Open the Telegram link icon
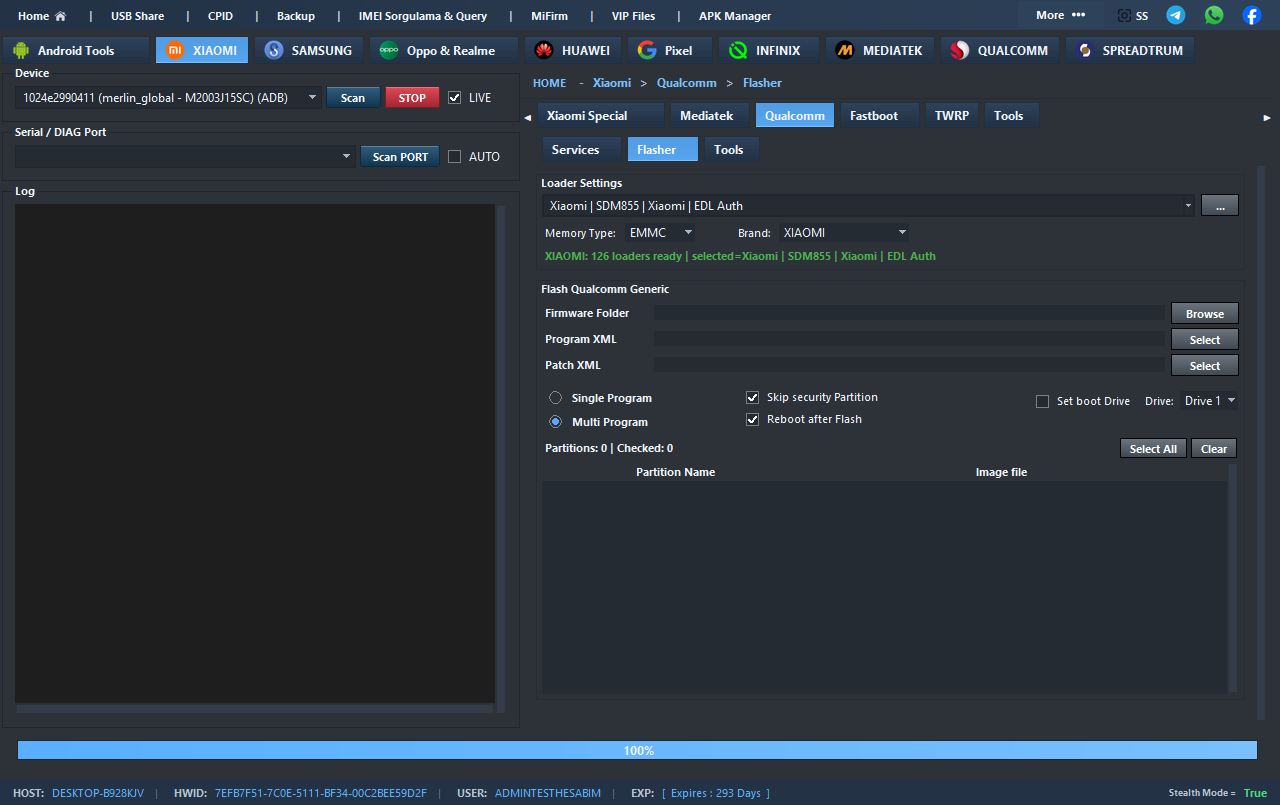1280x805 pixels. tap(1176, 15)
